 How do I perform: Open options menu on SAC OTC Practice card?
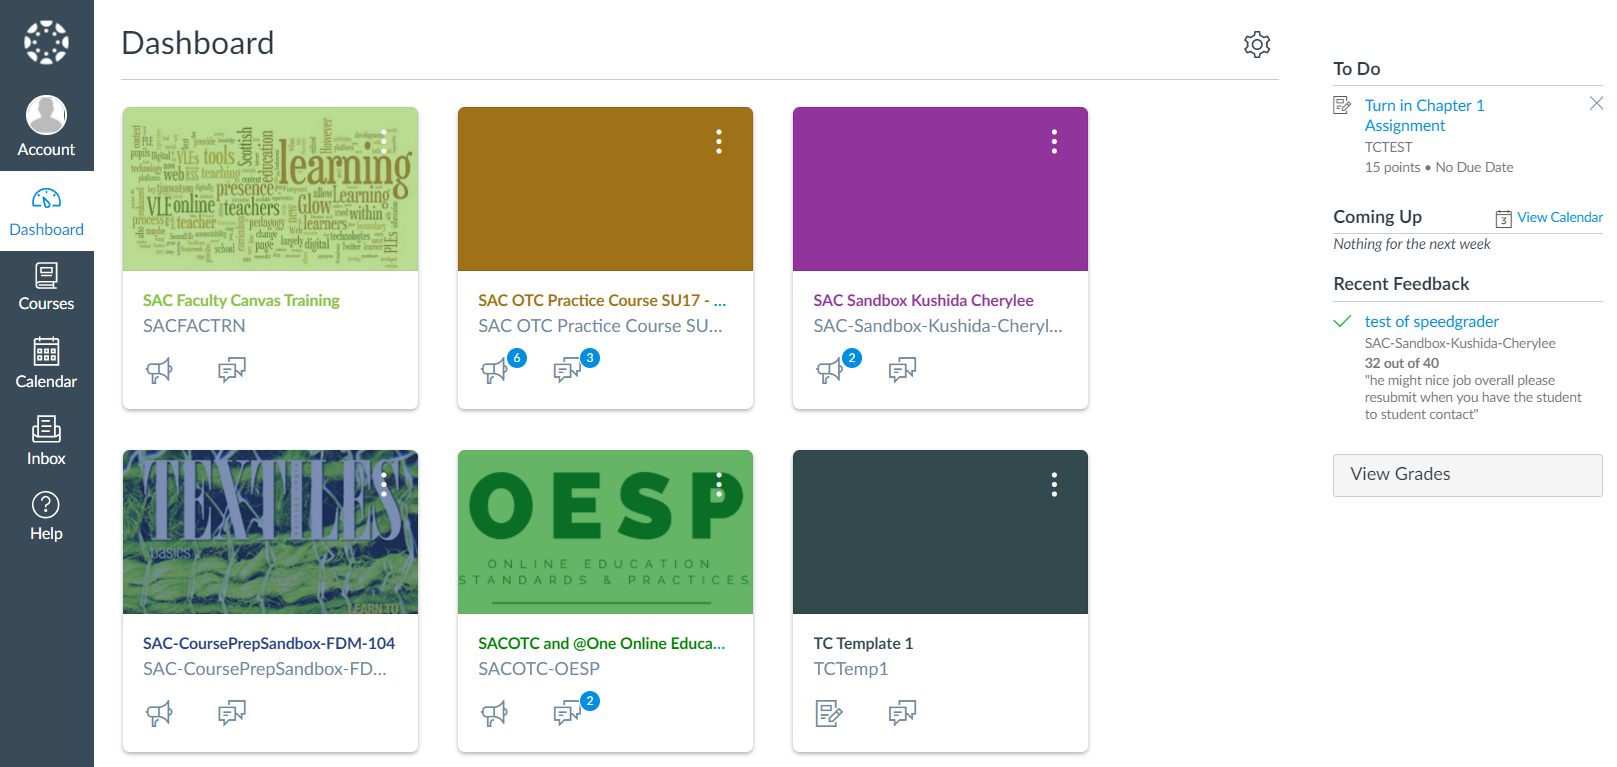coord(719,142)
